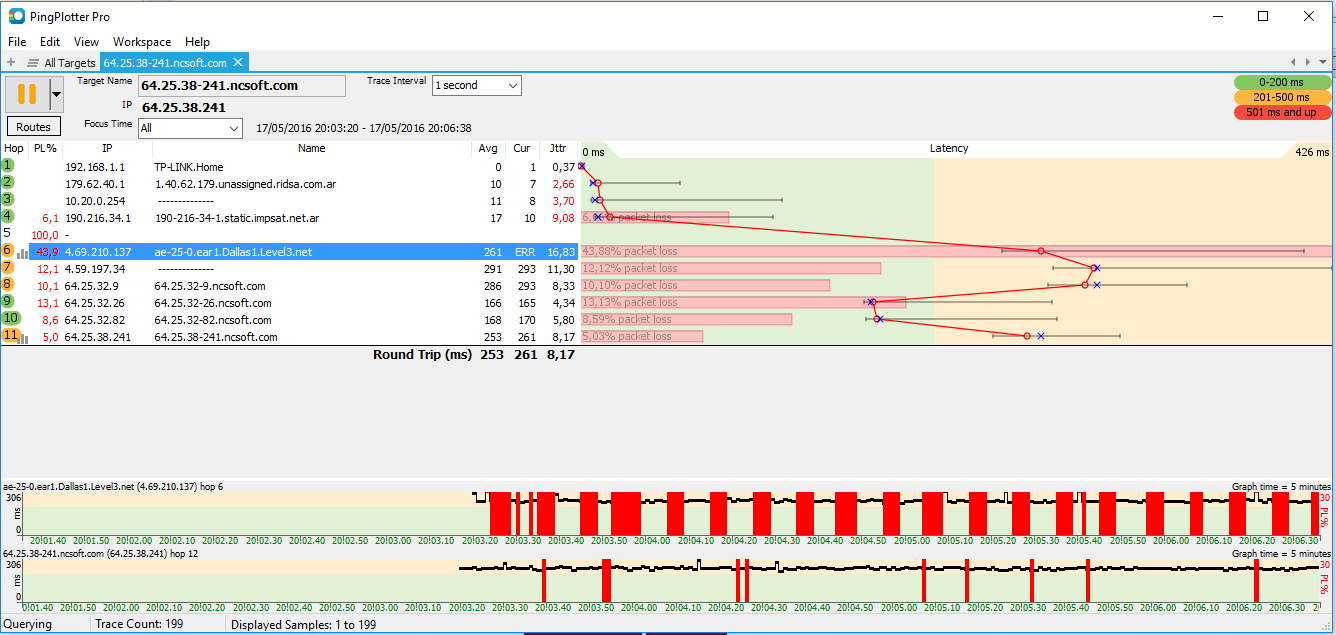
Task: Open the Help menu
Action: pos(198,42)
